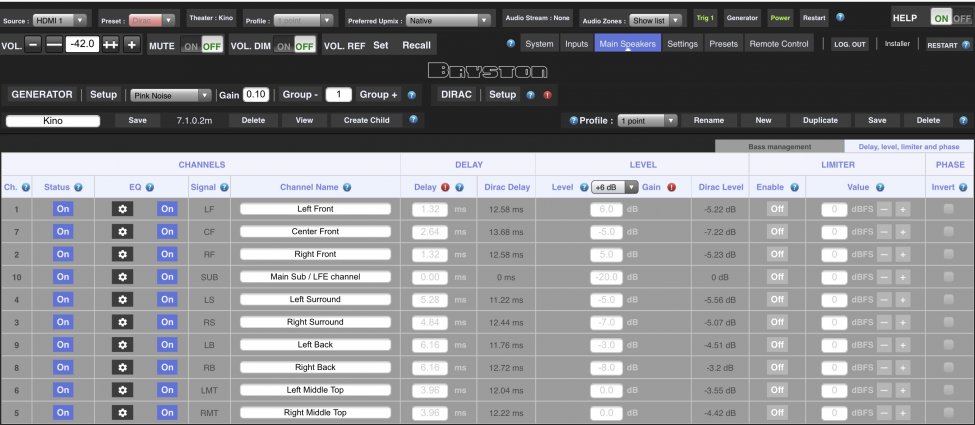Click red warning icon next to Gain header

point(672,187)
